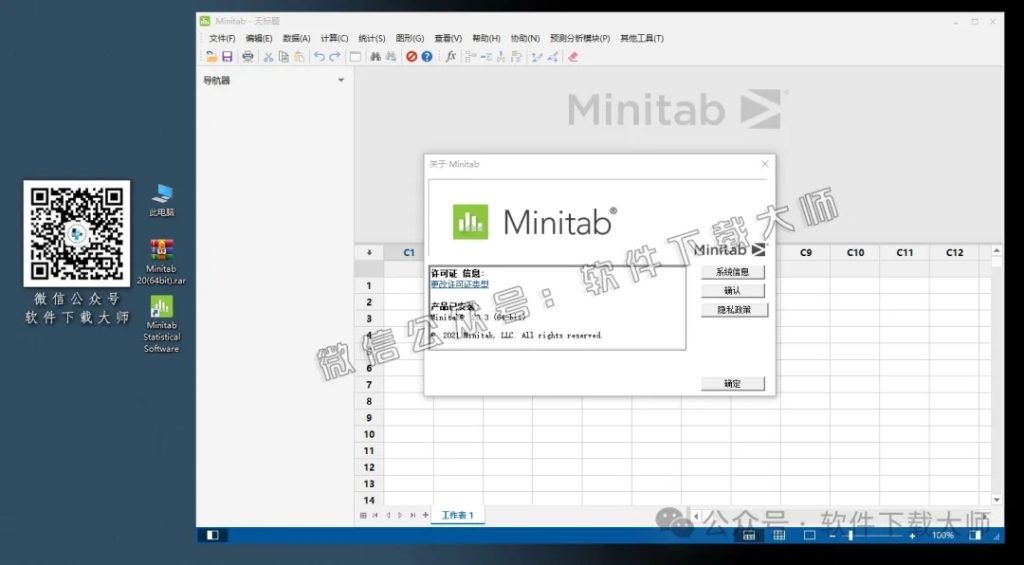Open the 图形(G) menu
This screenshot has height=565, width=1024.
(x=409, y=39)
